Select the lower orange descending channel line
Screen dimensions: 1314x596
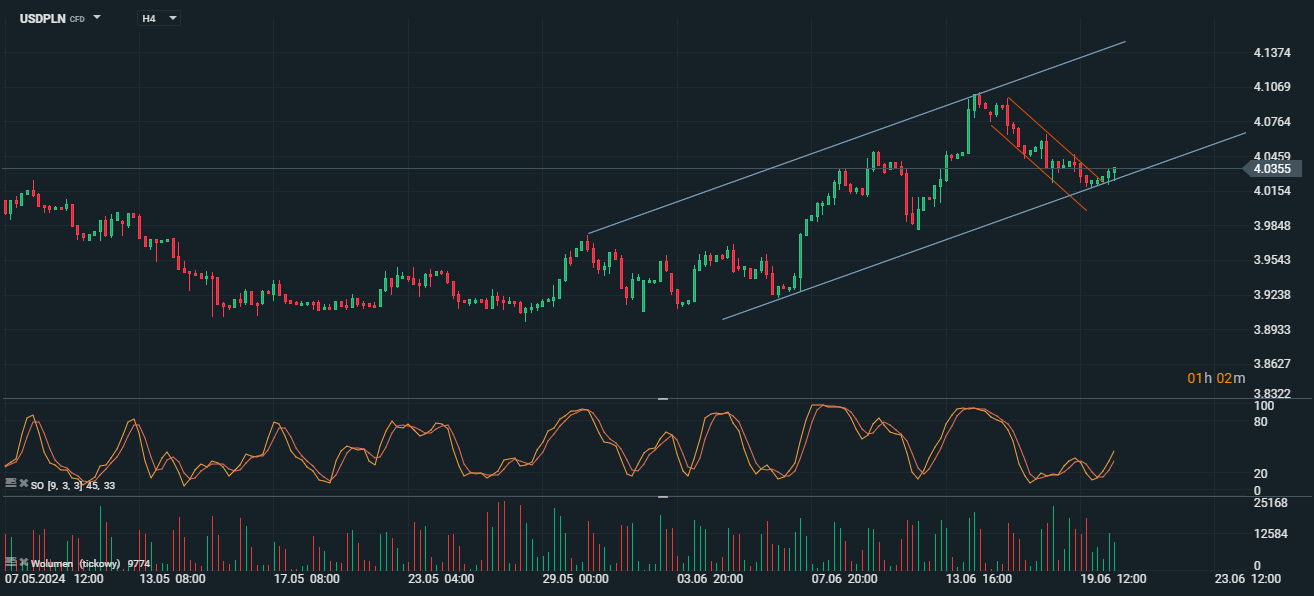coord(1040,170)
